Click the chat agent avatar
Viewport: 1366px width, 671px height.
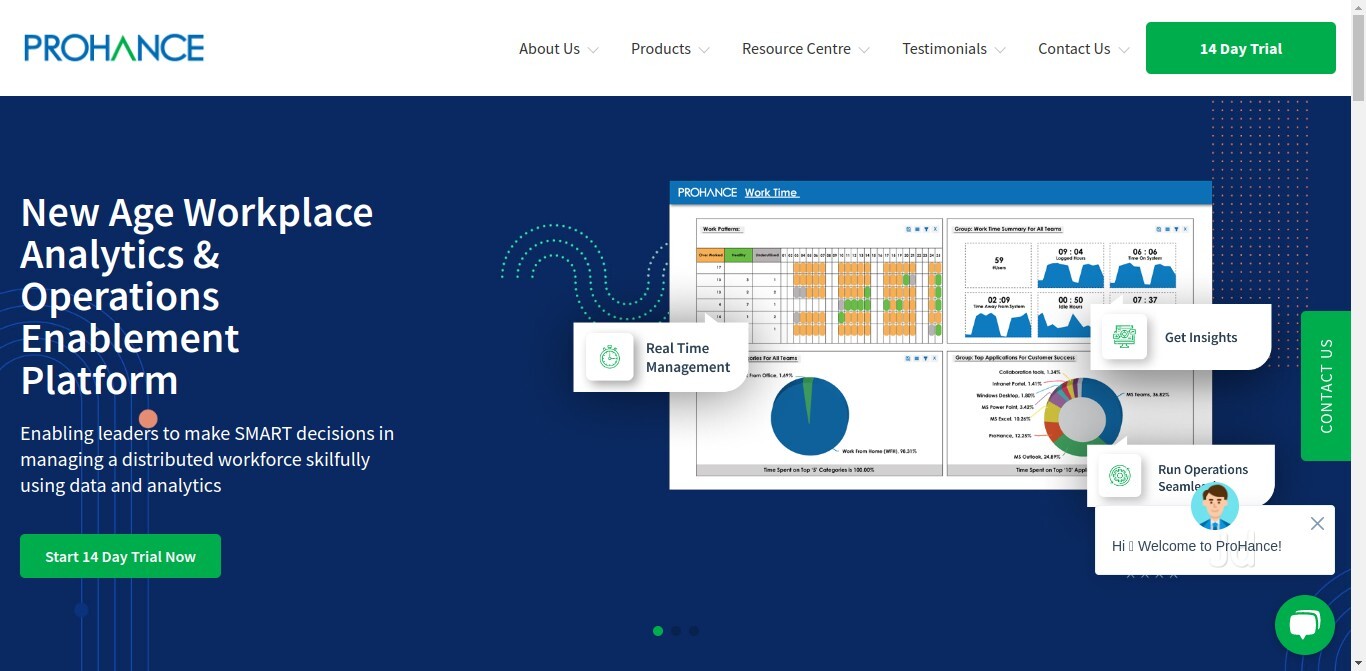[1214, 507]
